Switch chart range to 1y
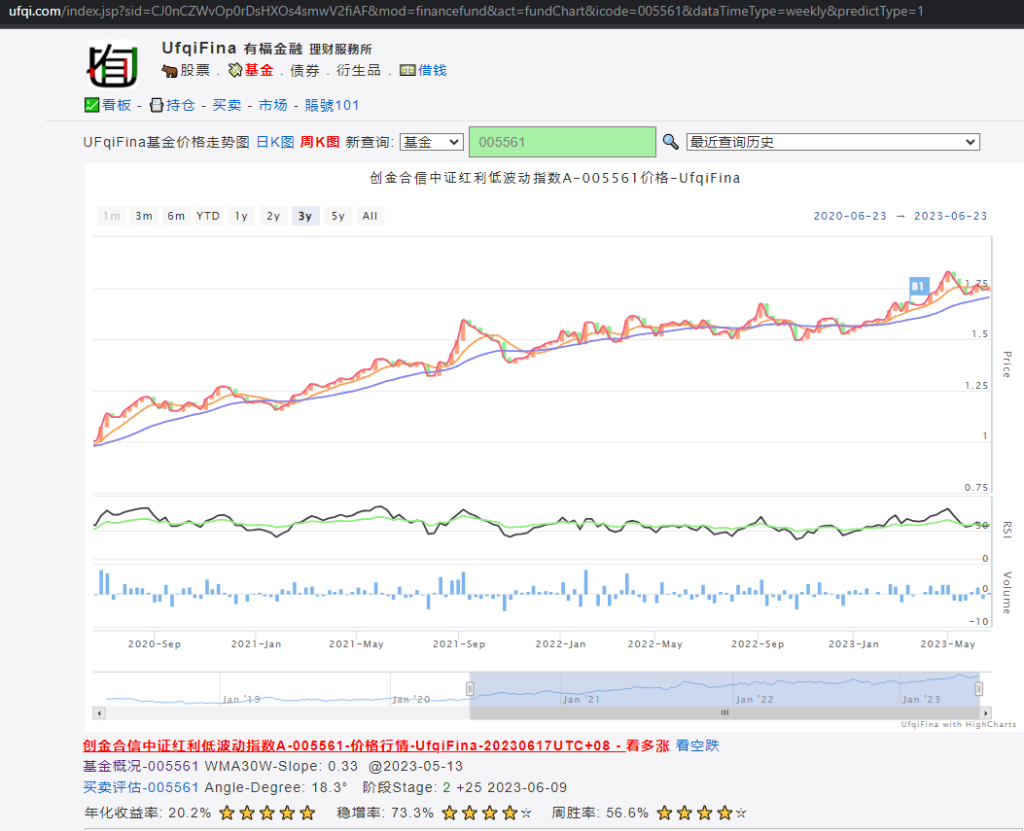 241,216
